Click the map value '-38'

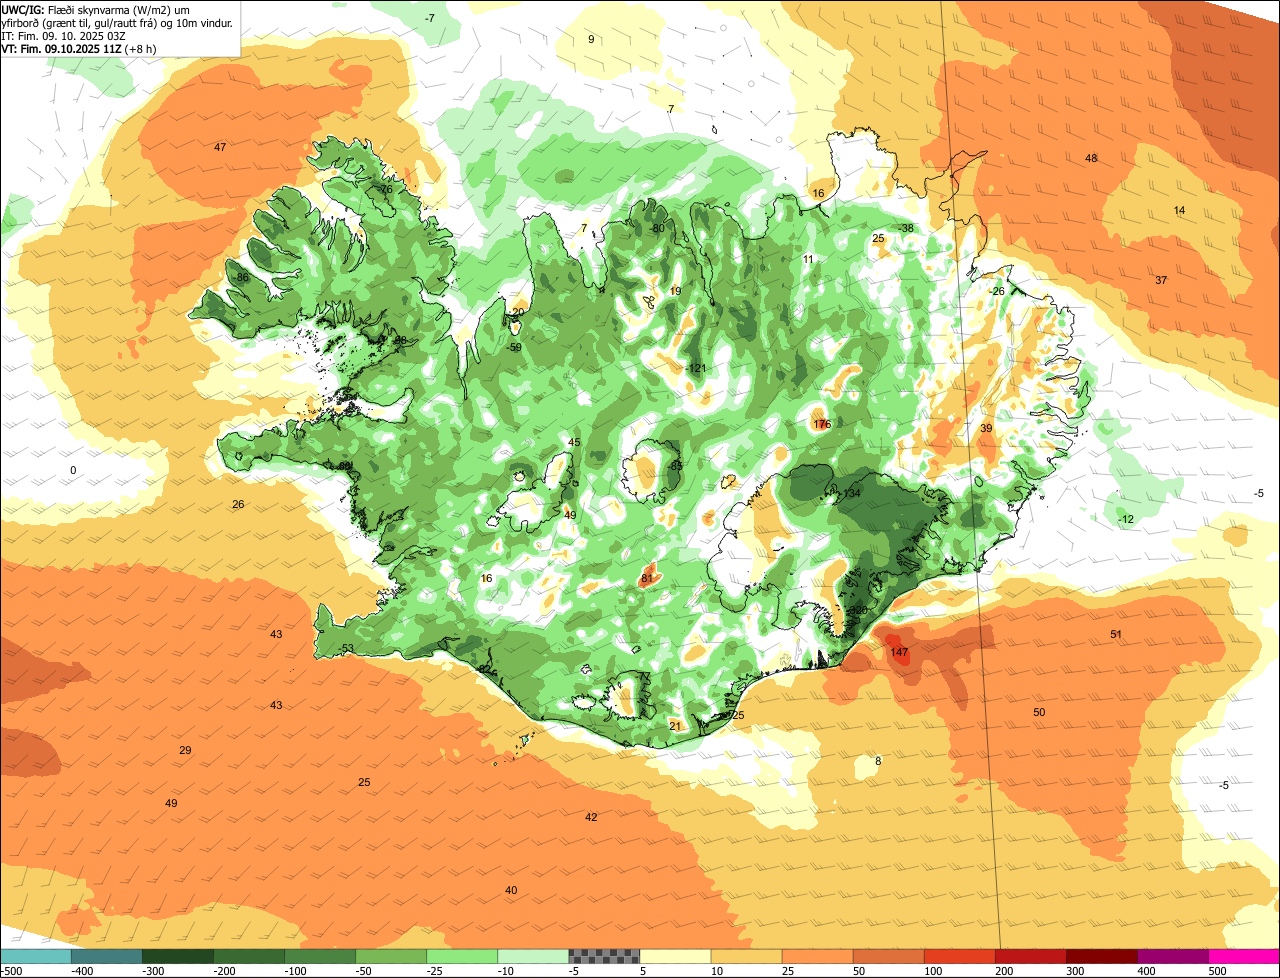[x=905, y=228]
